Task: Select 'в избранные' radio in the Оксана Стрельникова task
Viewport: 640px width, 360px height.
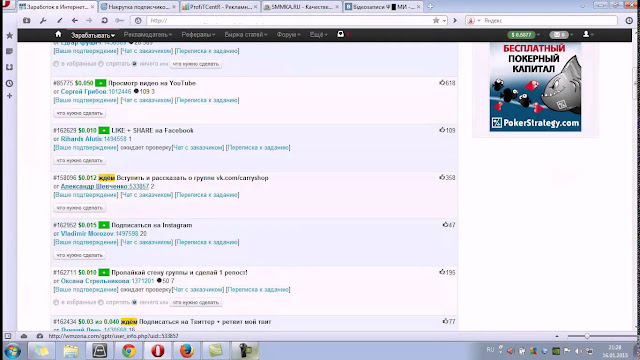Action: click(56, 302)
